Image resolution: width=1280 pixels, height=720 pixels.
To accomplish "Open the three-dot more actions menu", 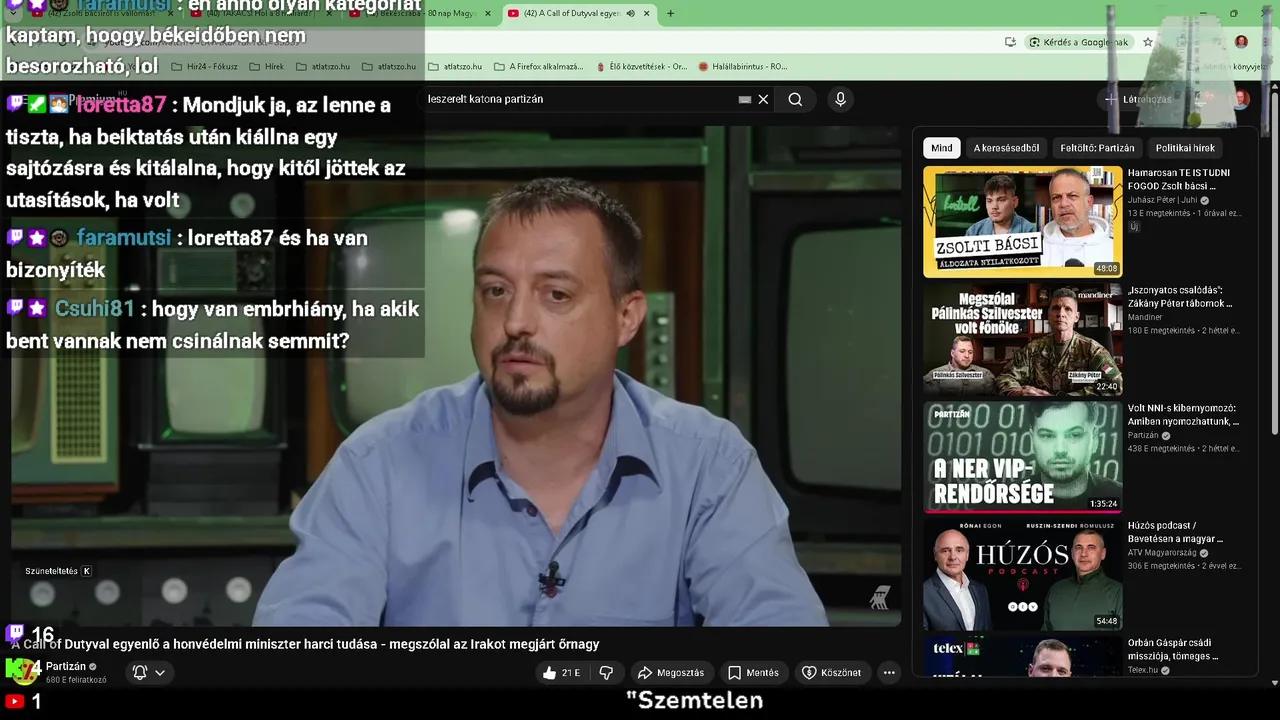I will pos(889,673).
